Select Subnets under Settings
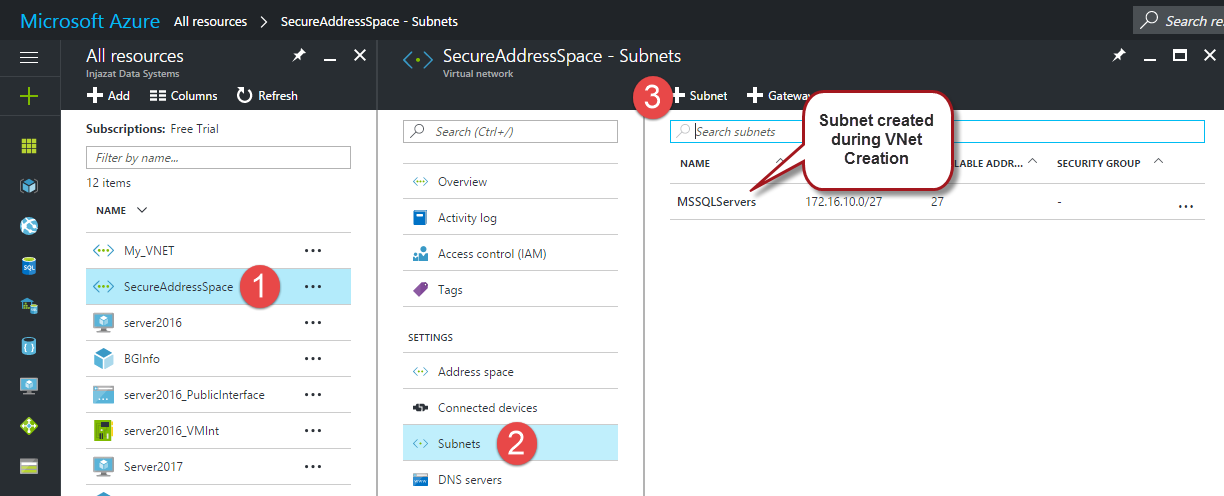Viewport: 1224px width, 496px height. (510, 444)
